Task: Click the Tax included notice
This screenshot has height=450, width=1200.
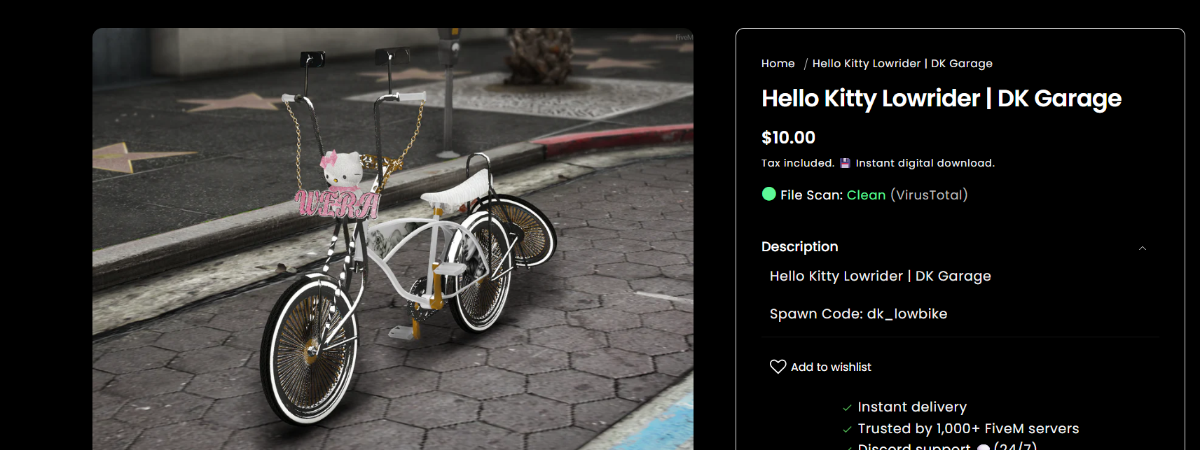Action: [796, 163]
